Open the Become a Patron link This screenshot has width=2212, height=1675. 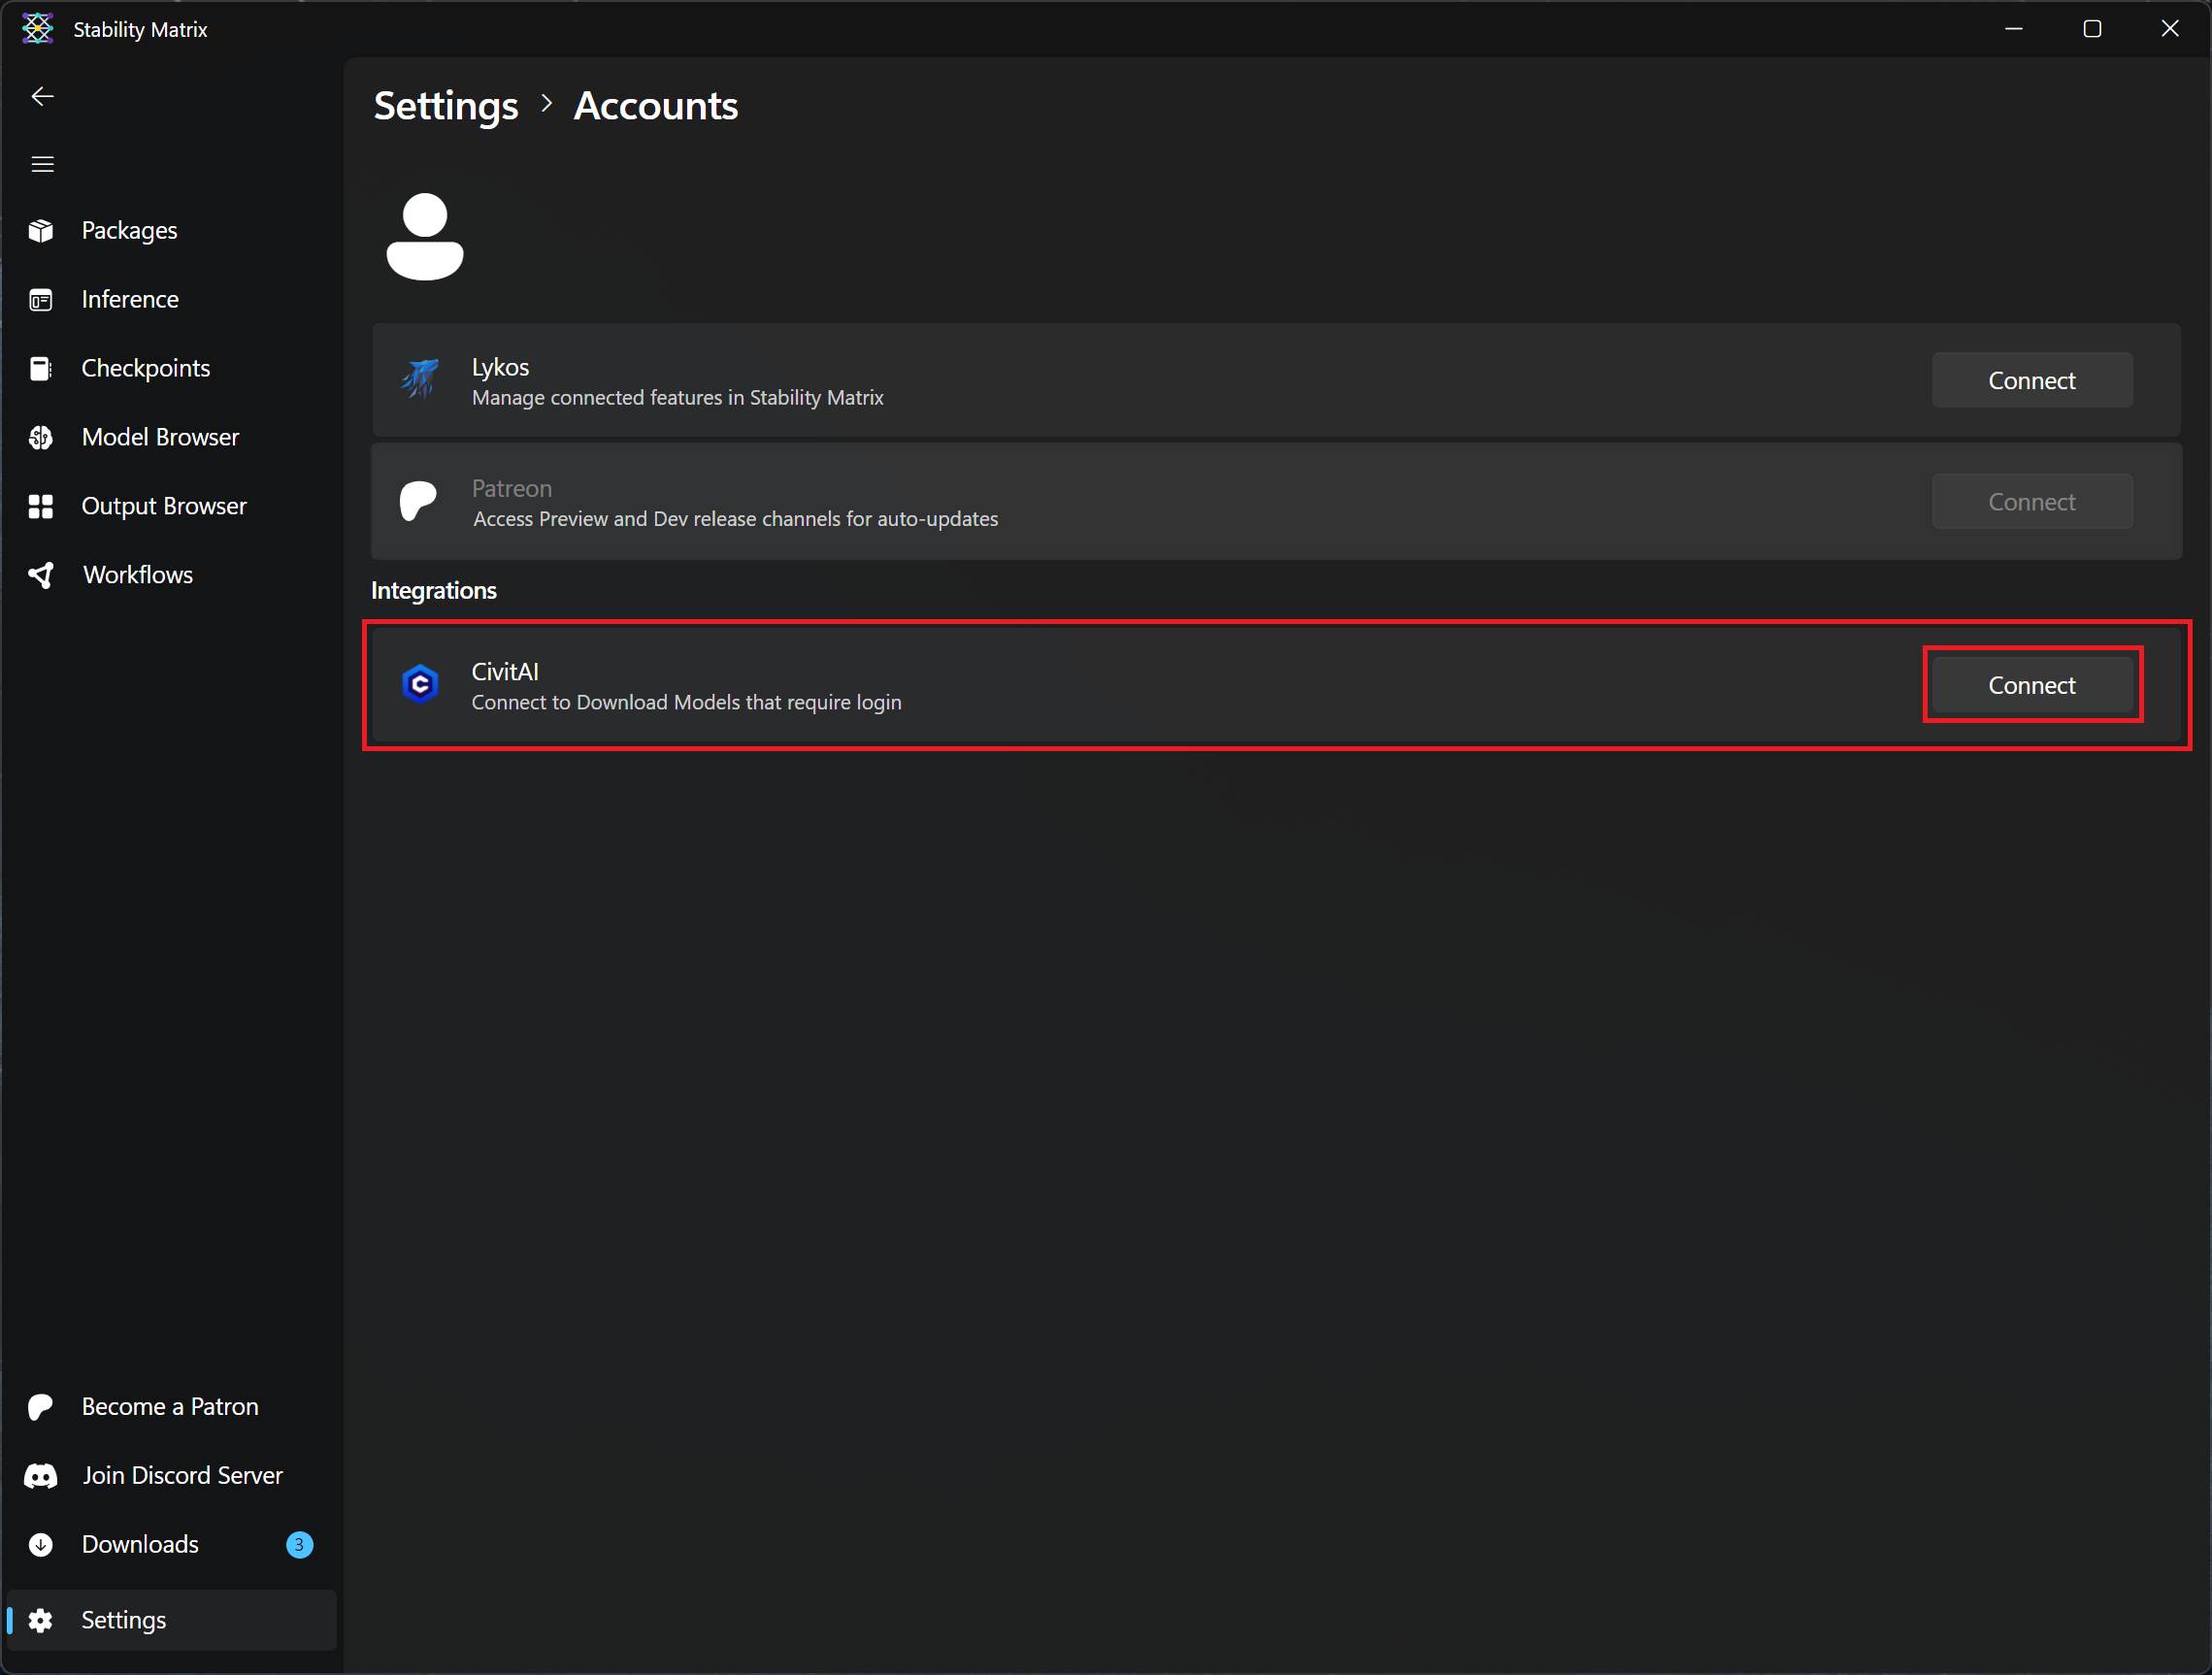169,1407
